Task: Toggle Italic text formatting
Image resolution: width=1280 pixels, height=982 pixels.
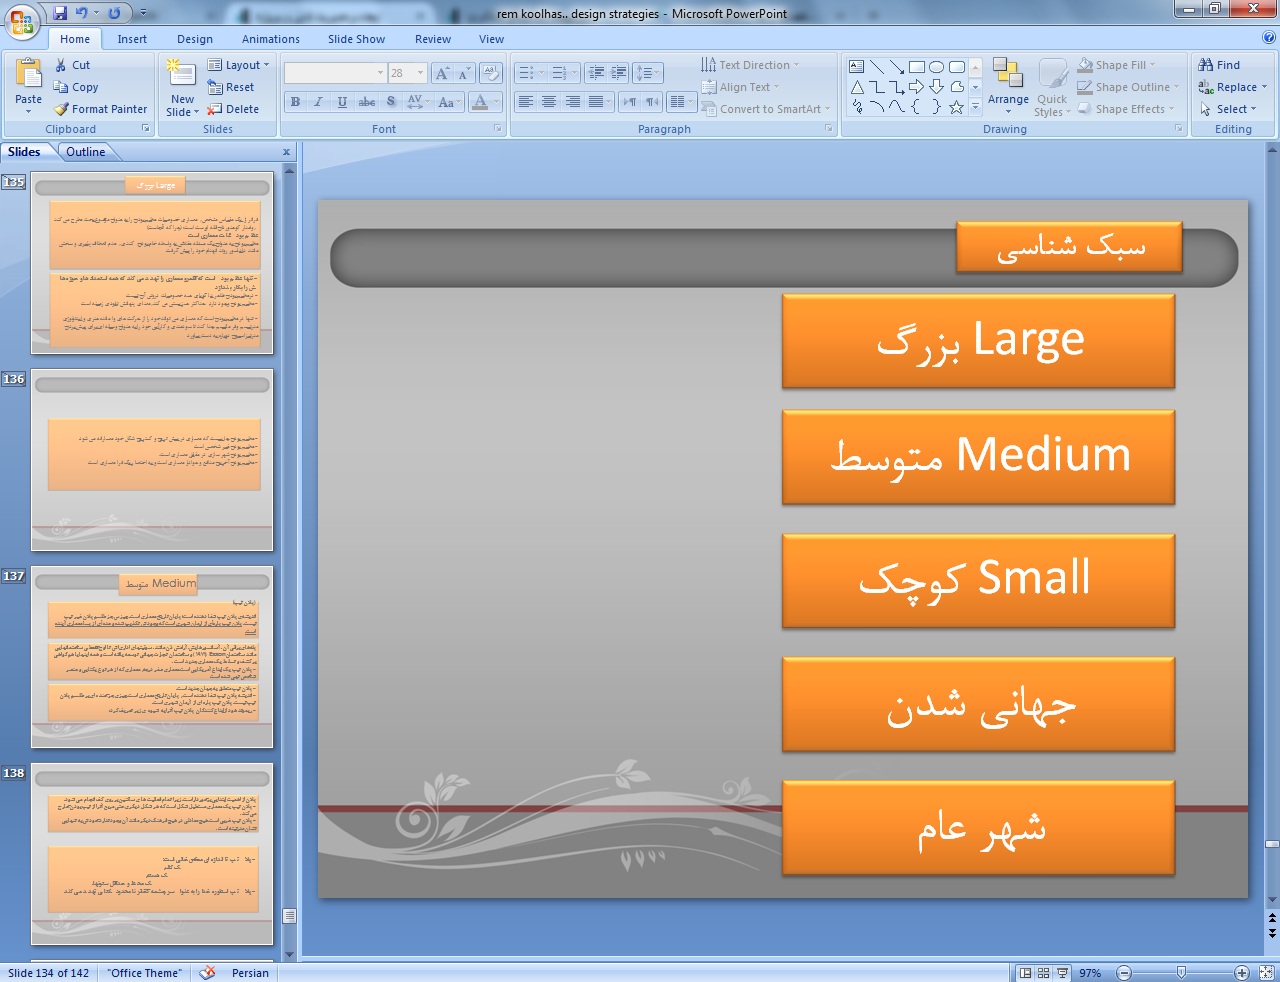Action: tap(318, 102)
